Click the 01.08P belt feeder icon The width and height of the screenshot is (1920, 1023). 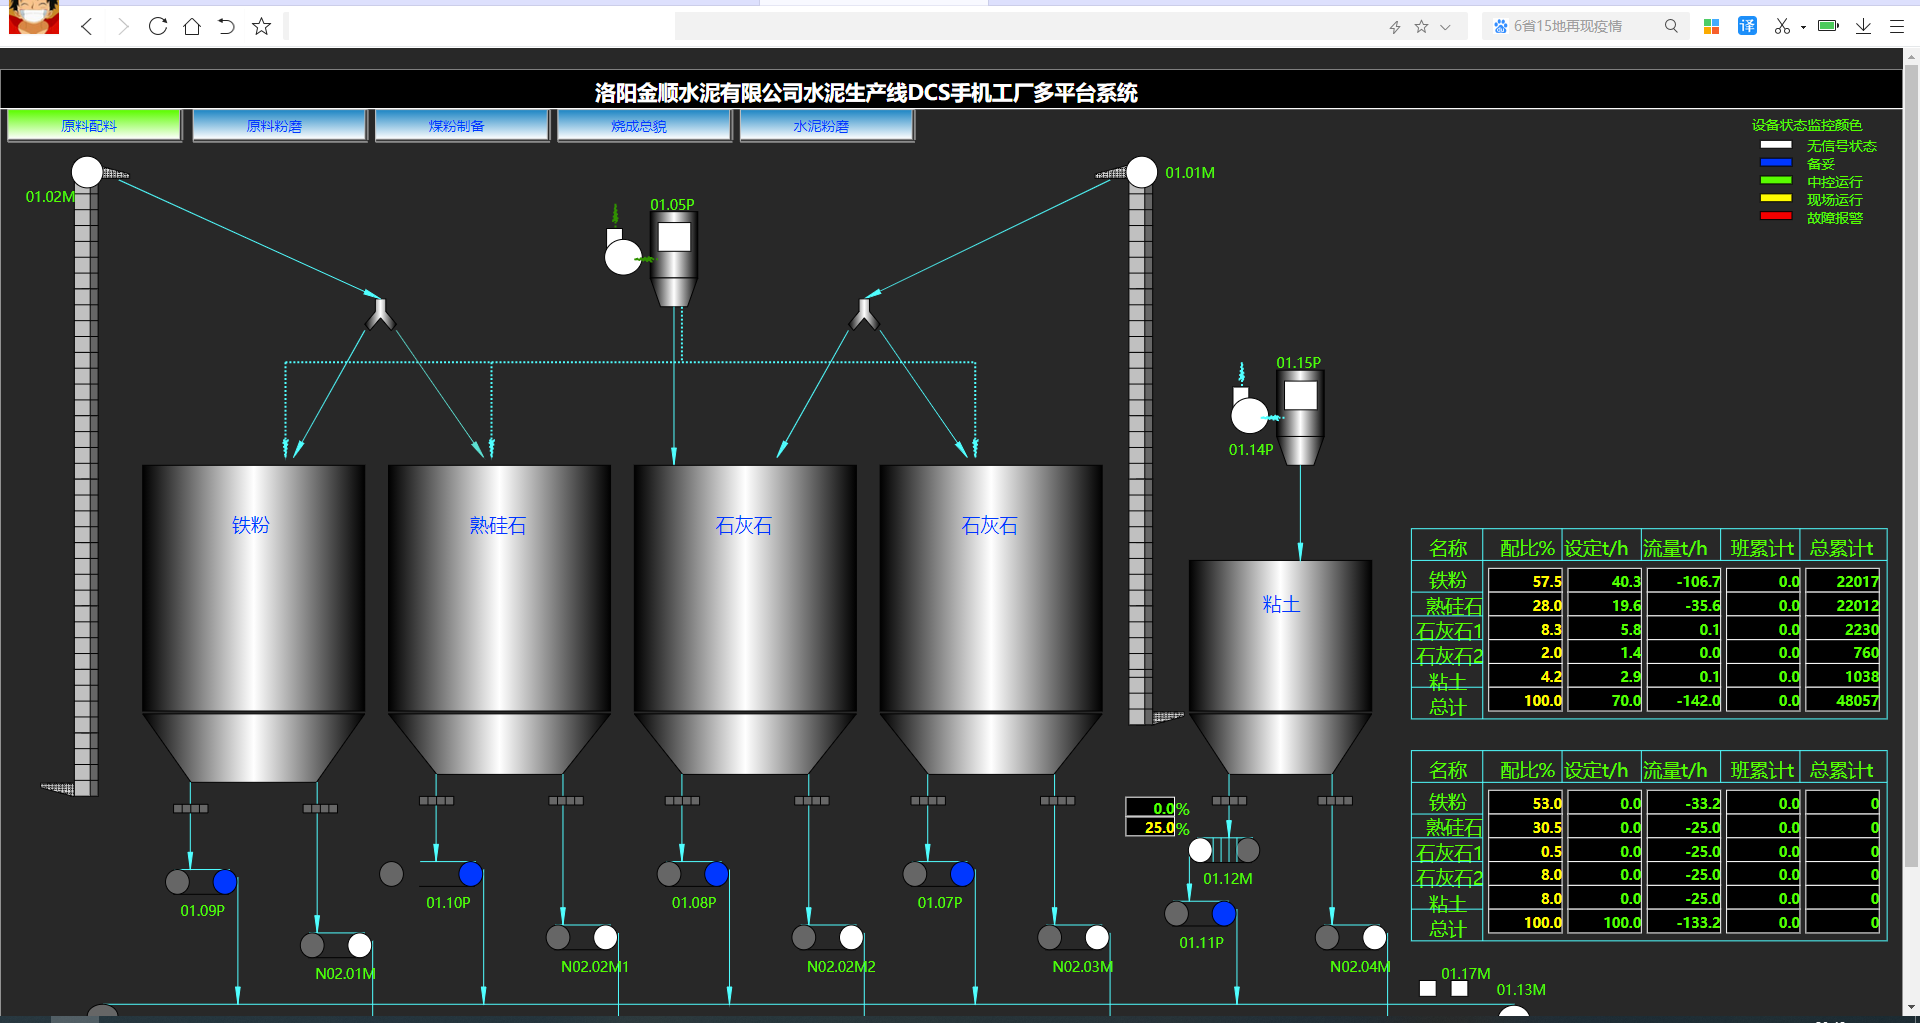[x=692, y=874]
